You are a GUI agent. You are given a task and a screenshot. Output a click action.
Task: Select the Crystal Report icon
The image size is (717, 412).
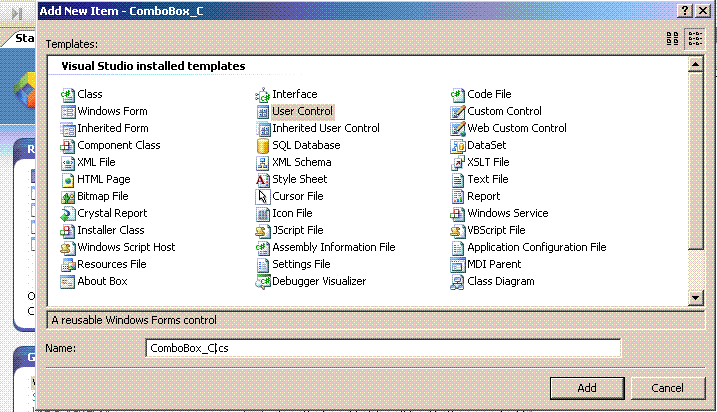(68, 214)
